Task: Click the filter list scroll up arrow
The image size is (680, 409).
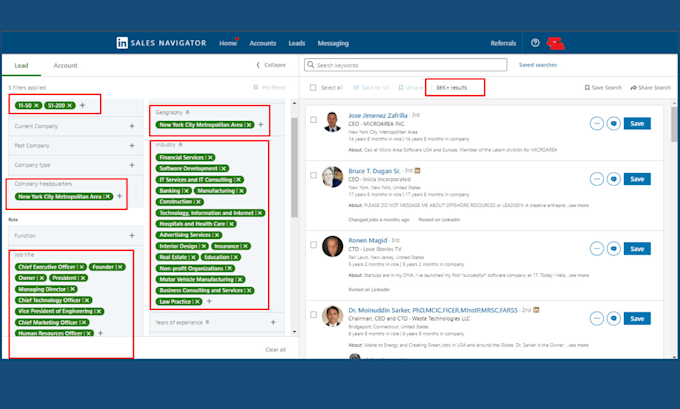Action: pos(294,103)
